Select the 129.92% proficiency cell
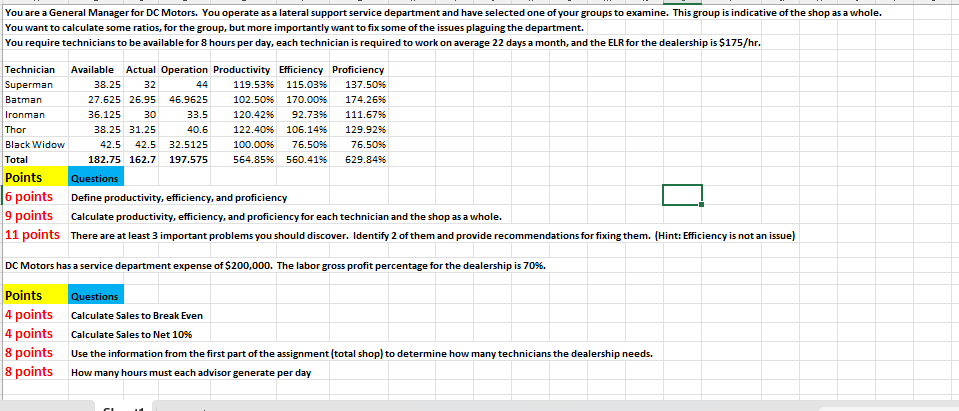This screenshot has width=959, height=411. [x=358, y=130]
